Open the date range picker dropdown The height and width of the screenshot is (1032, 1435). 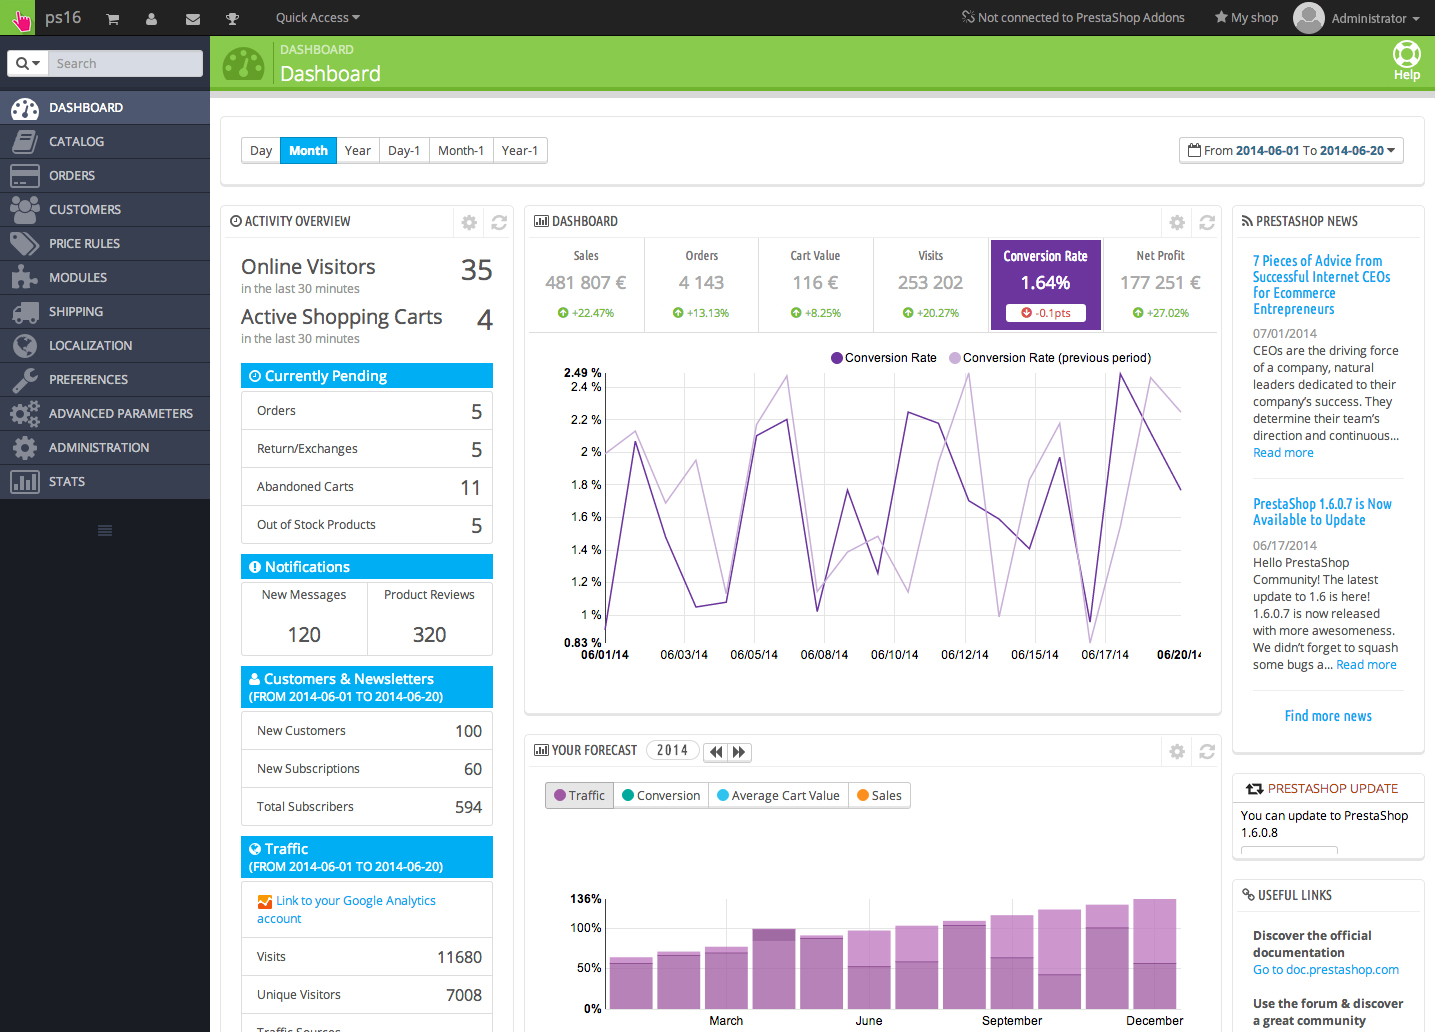(1291, 151)
